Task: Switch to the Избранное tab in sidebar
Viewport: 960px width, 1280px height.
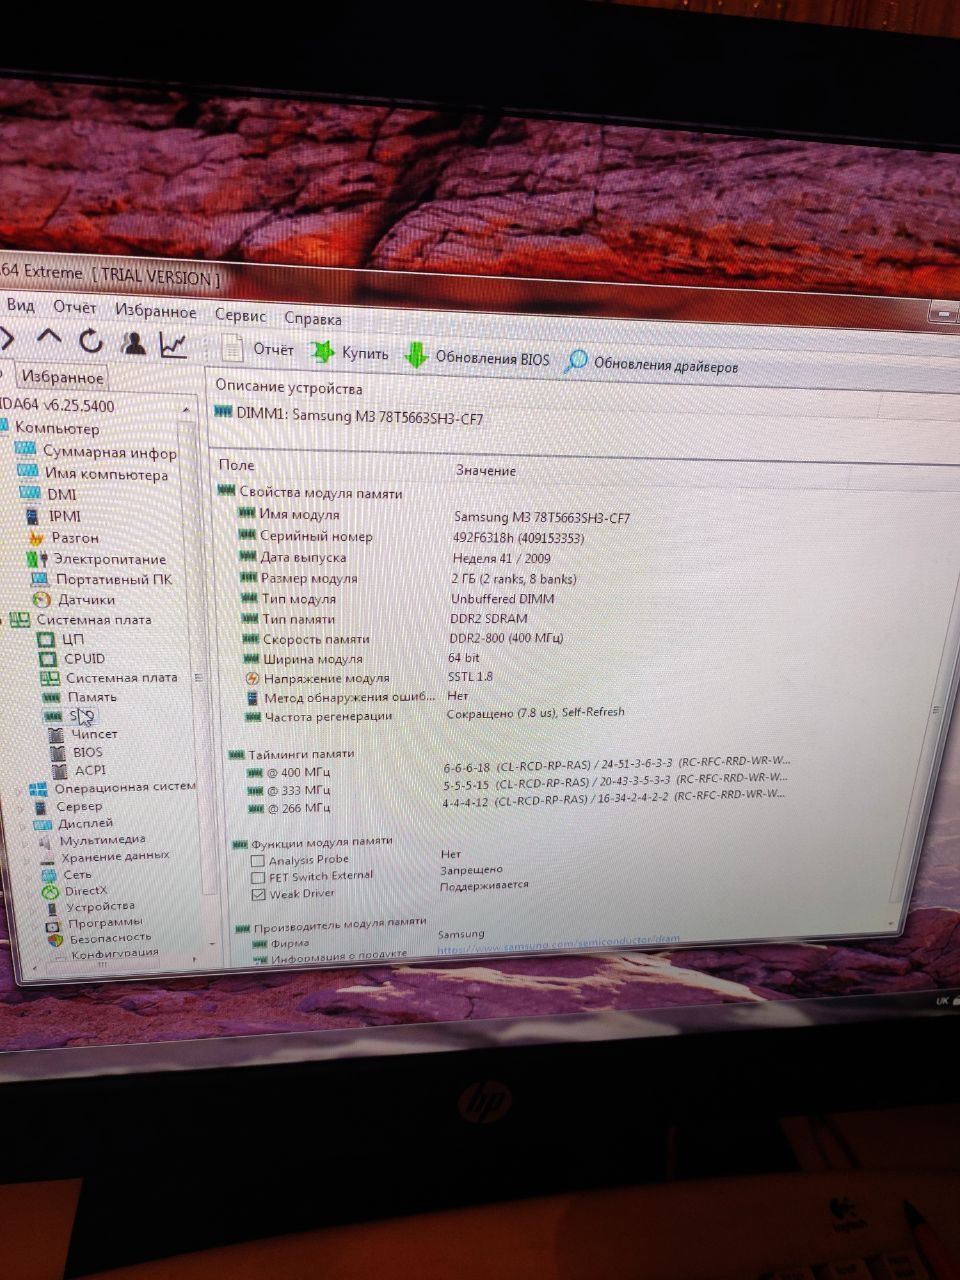Action: click(x=62, y=377)
